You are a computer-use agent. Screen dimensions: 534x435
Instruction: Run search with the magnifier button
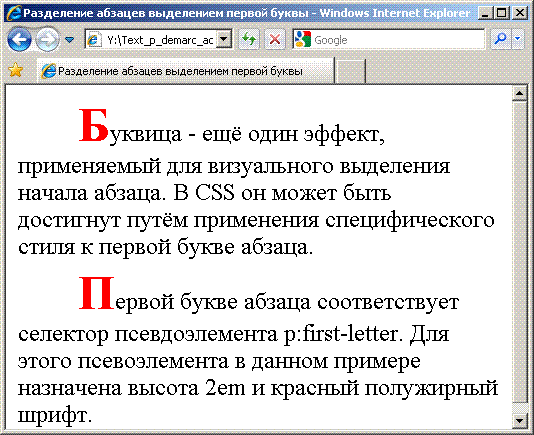[x=500, y=40]
